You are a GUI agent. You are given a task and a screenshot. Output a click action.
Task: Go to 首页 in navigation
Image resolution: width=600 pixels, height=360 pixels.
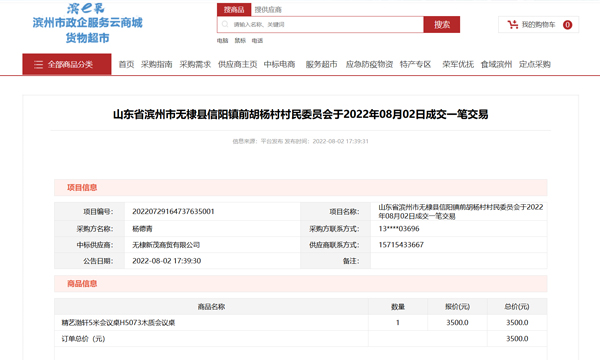(126, 64)
